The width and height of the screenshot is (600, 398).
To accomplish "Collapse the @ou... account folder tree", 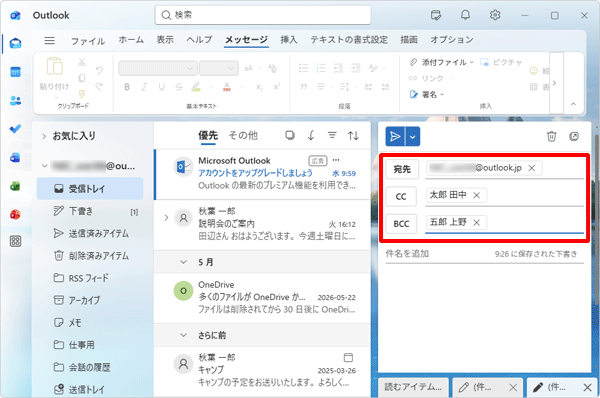I will pos(44,166).
